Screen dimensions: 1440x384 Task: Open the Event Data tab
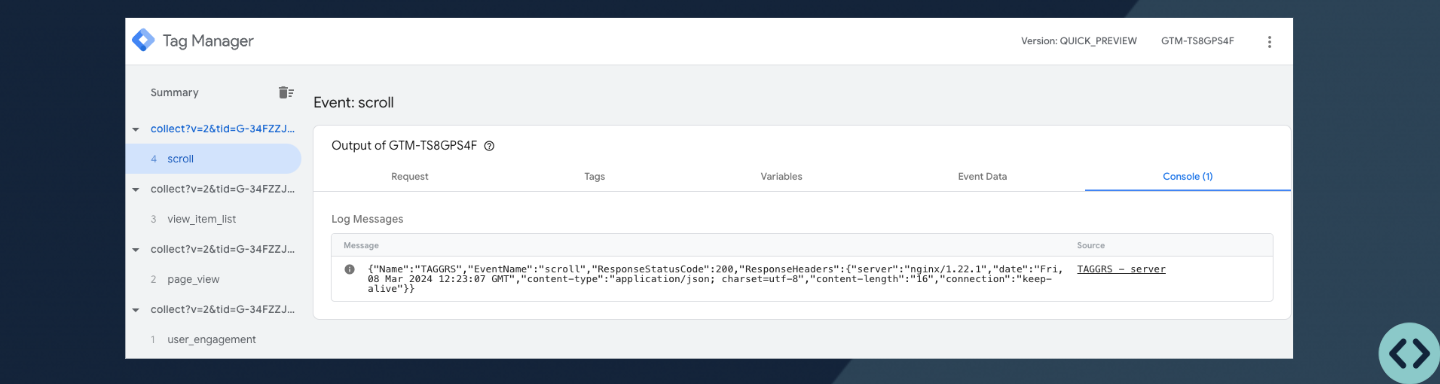coord(982,176)
